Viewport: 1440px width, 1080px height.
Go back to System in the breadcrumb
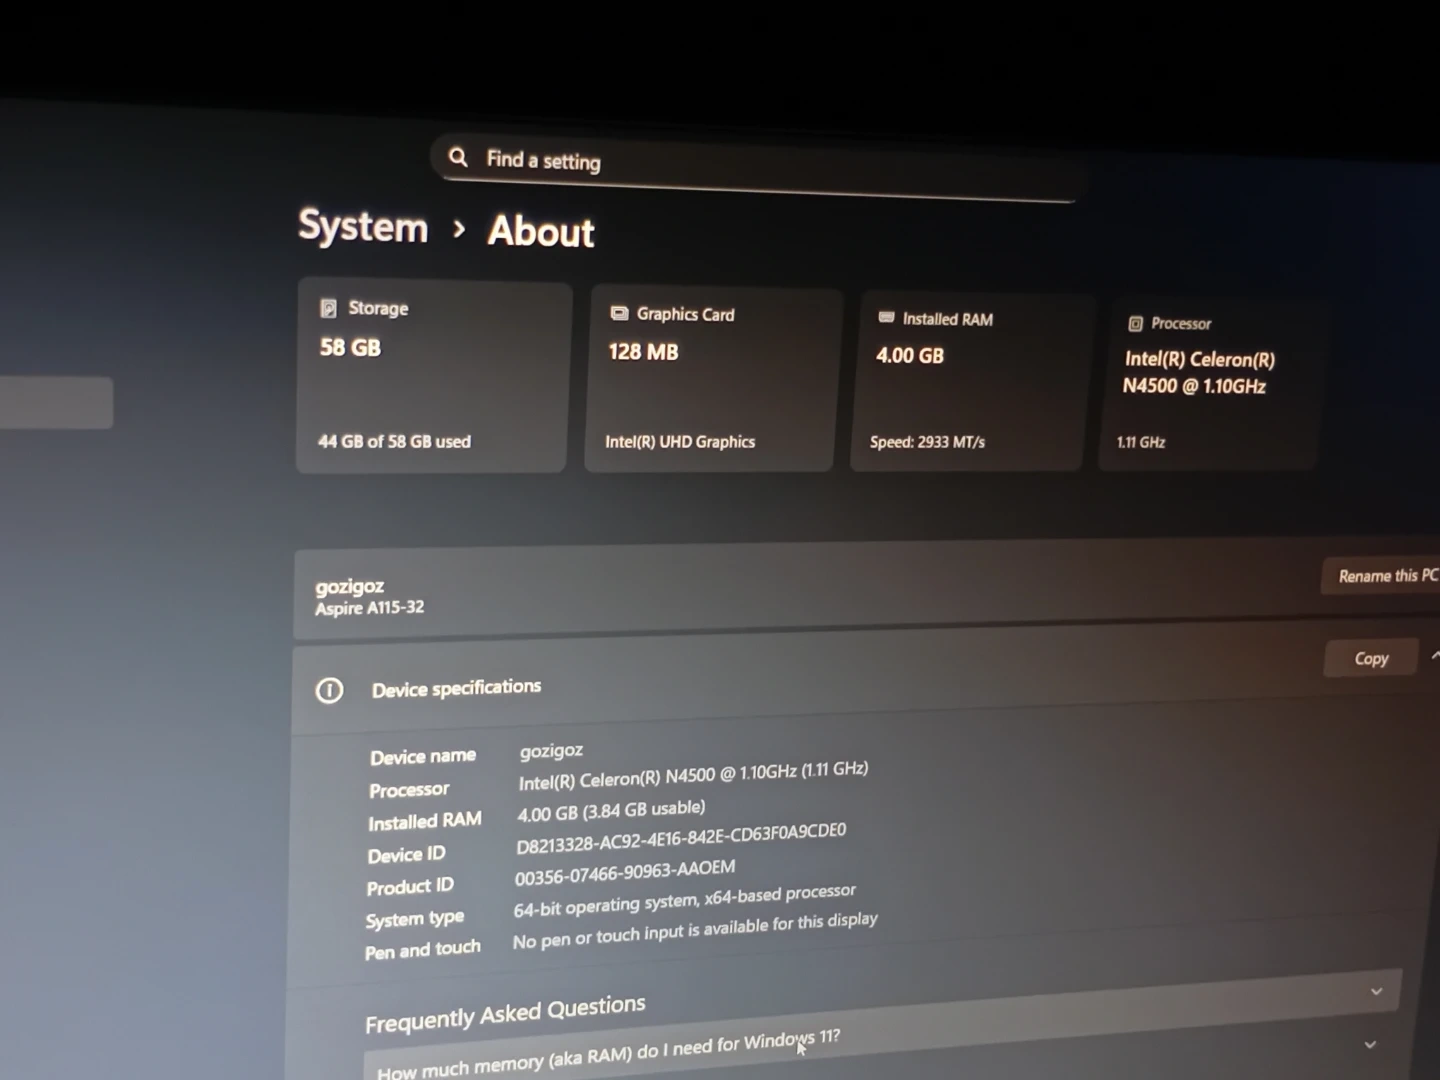pos(363,226)
